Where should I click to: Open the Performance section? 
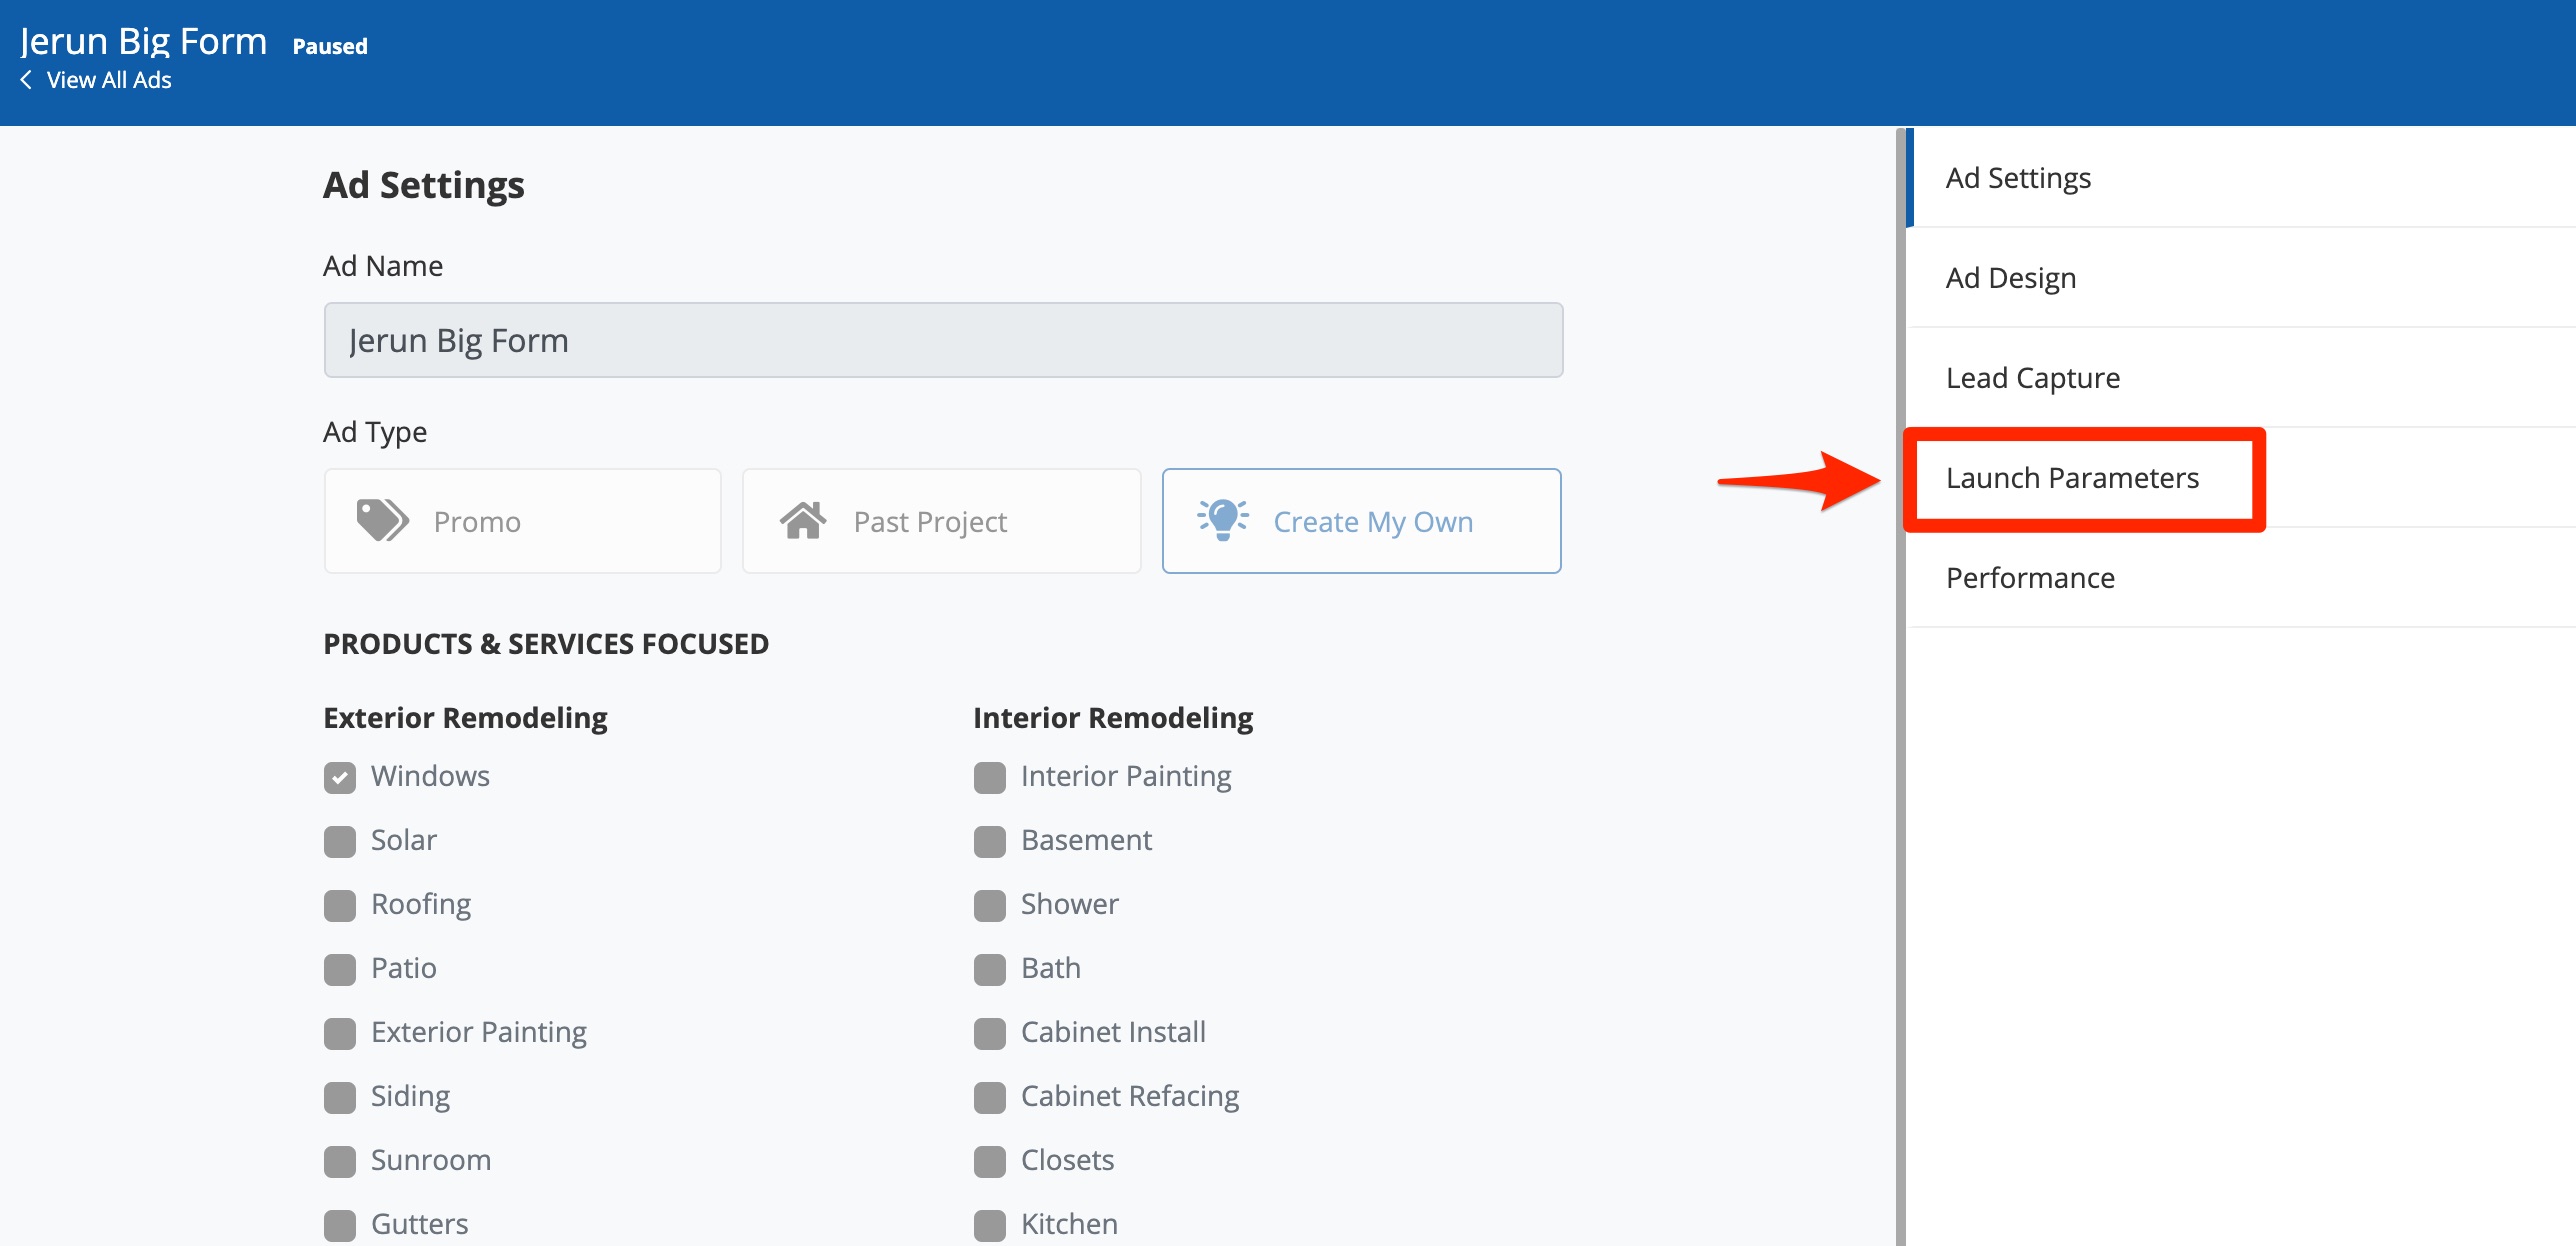pyautogui.click(x=2030, y=578)
